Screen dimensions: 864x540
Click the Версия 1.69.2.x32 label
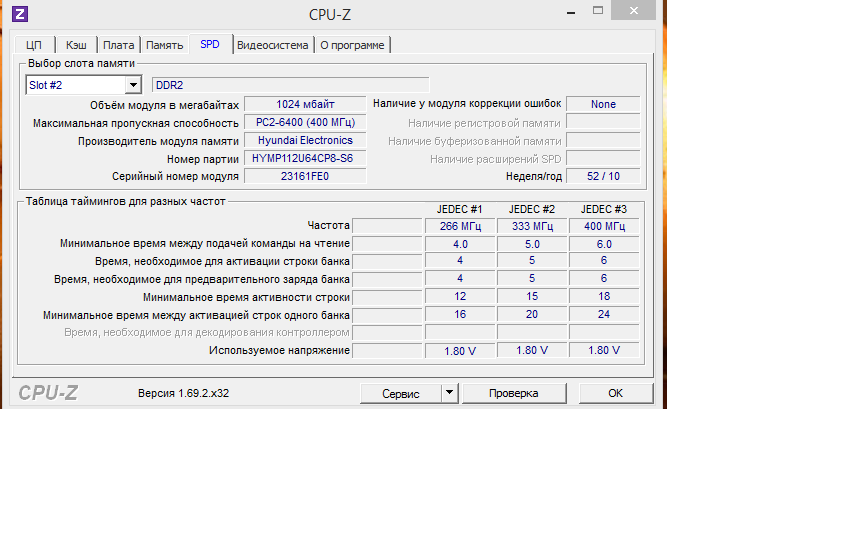(183, 393)
